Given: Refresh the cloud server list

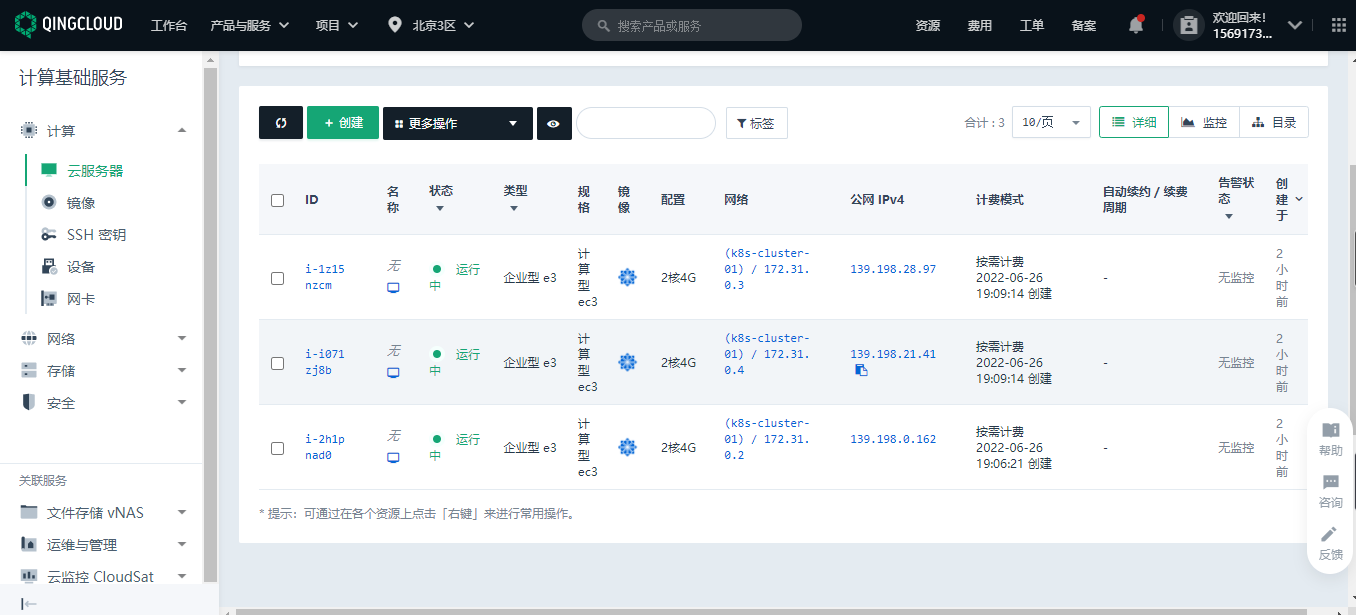Looking at the screenshot, I should coord(280,122).
